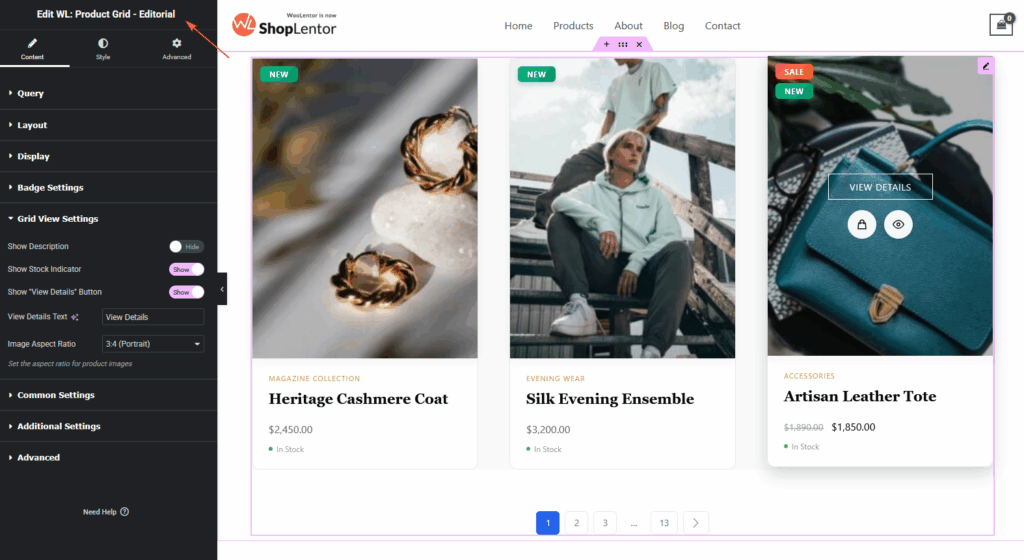Click the Heritage Cashmere Coat title
This screenshot has height=560, width=1024.
click(358, 399)
